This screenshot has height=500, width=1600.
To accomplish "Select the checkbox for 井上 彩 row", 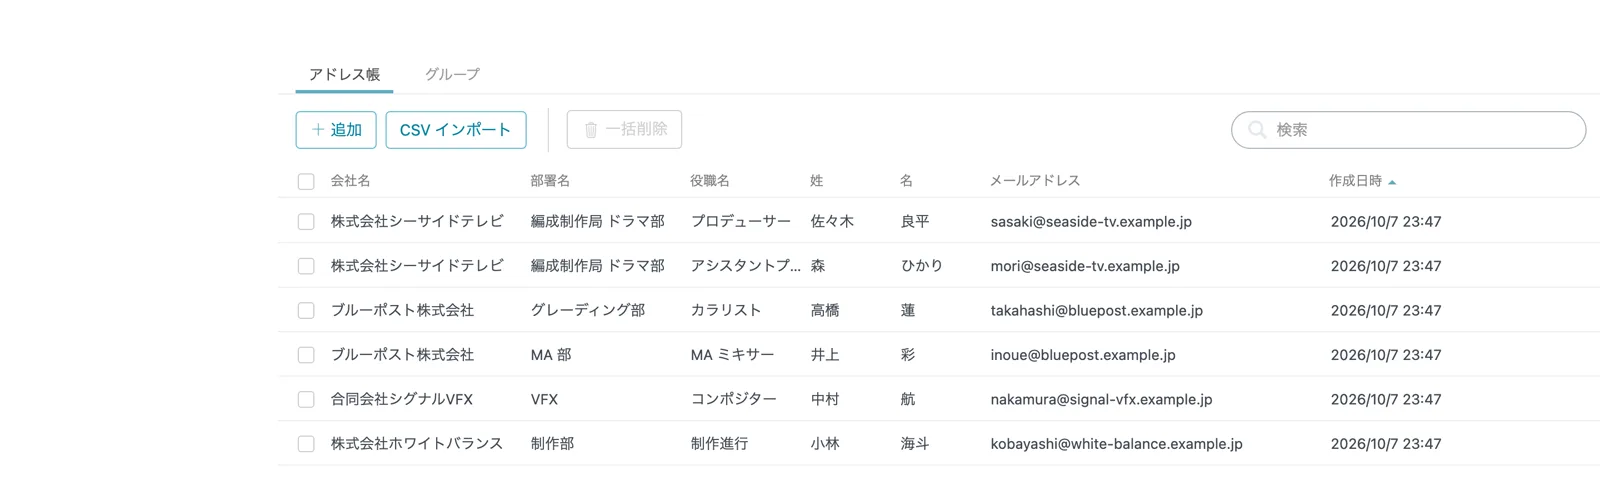I will click(306, 355).
